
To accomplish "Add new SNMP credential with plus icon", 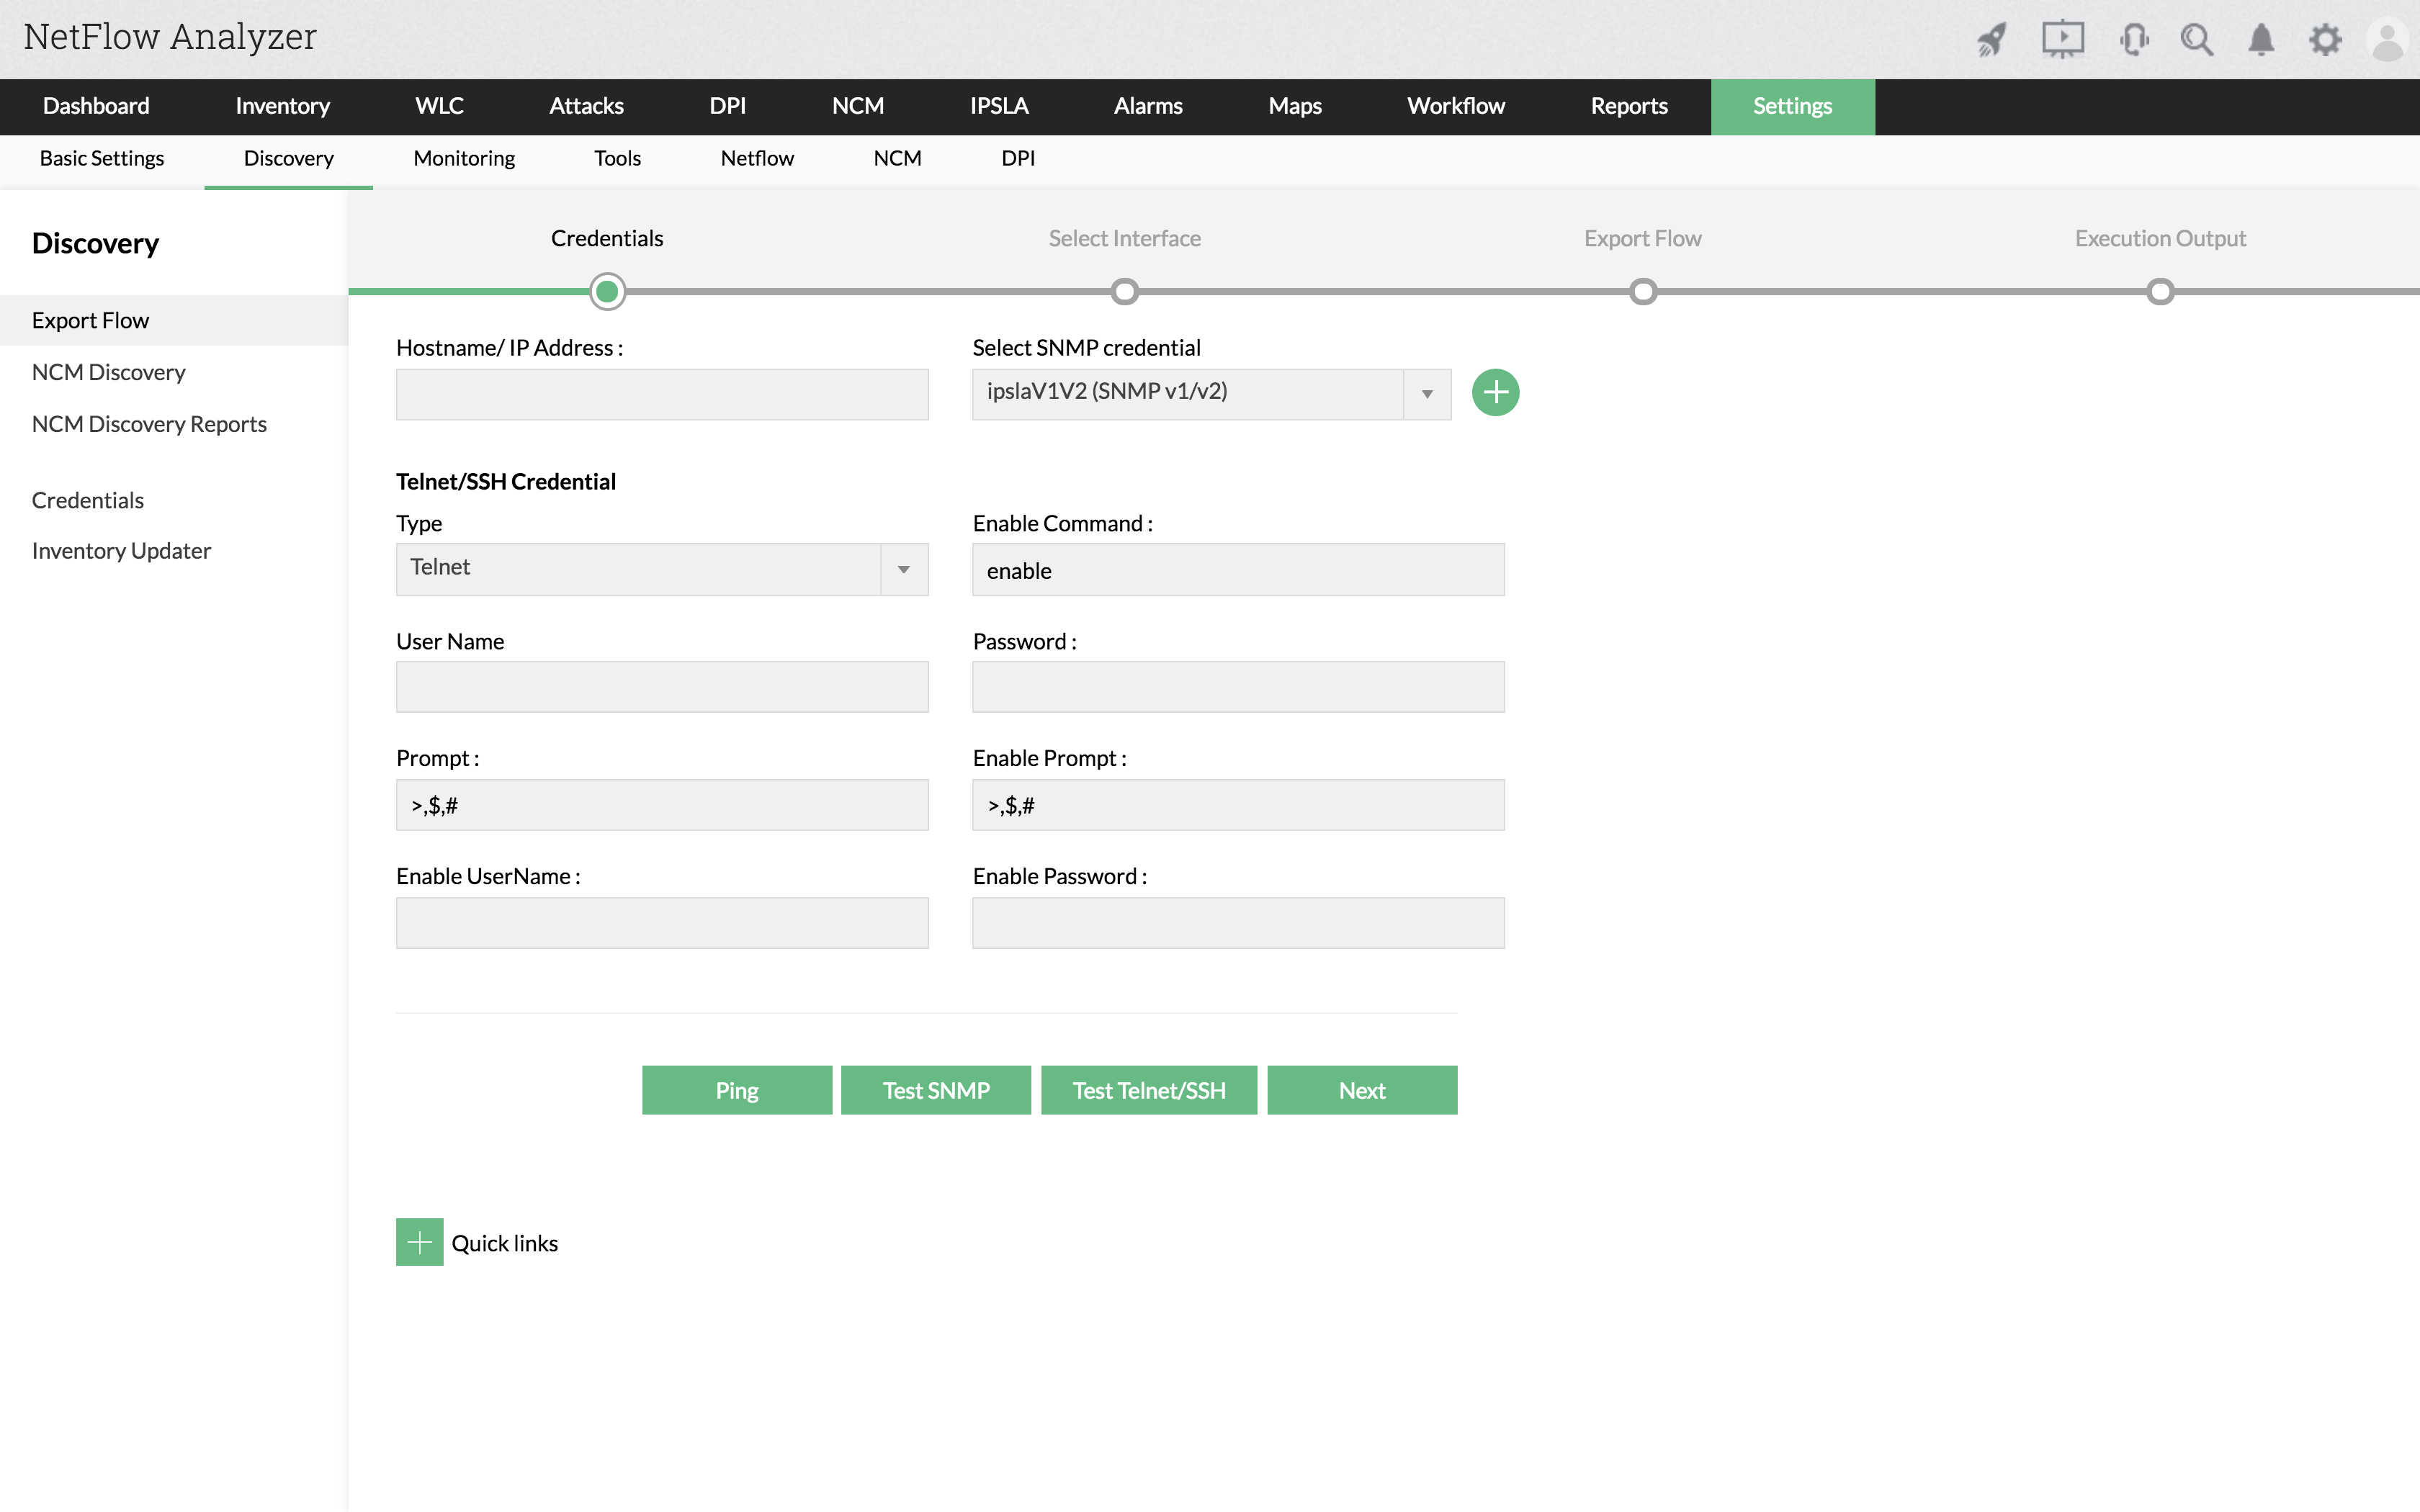I will click(1495, 393).
